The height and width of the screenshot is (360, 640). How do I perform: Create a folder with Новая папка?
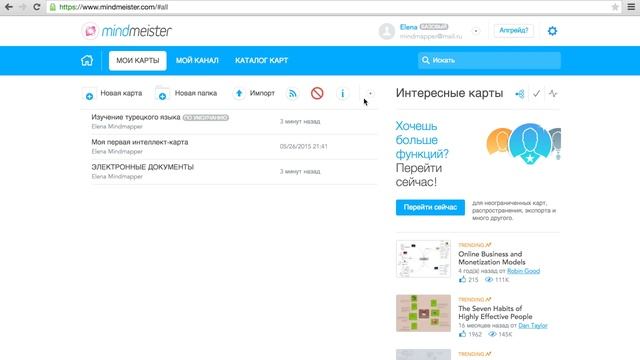click(x=186, y=93)
